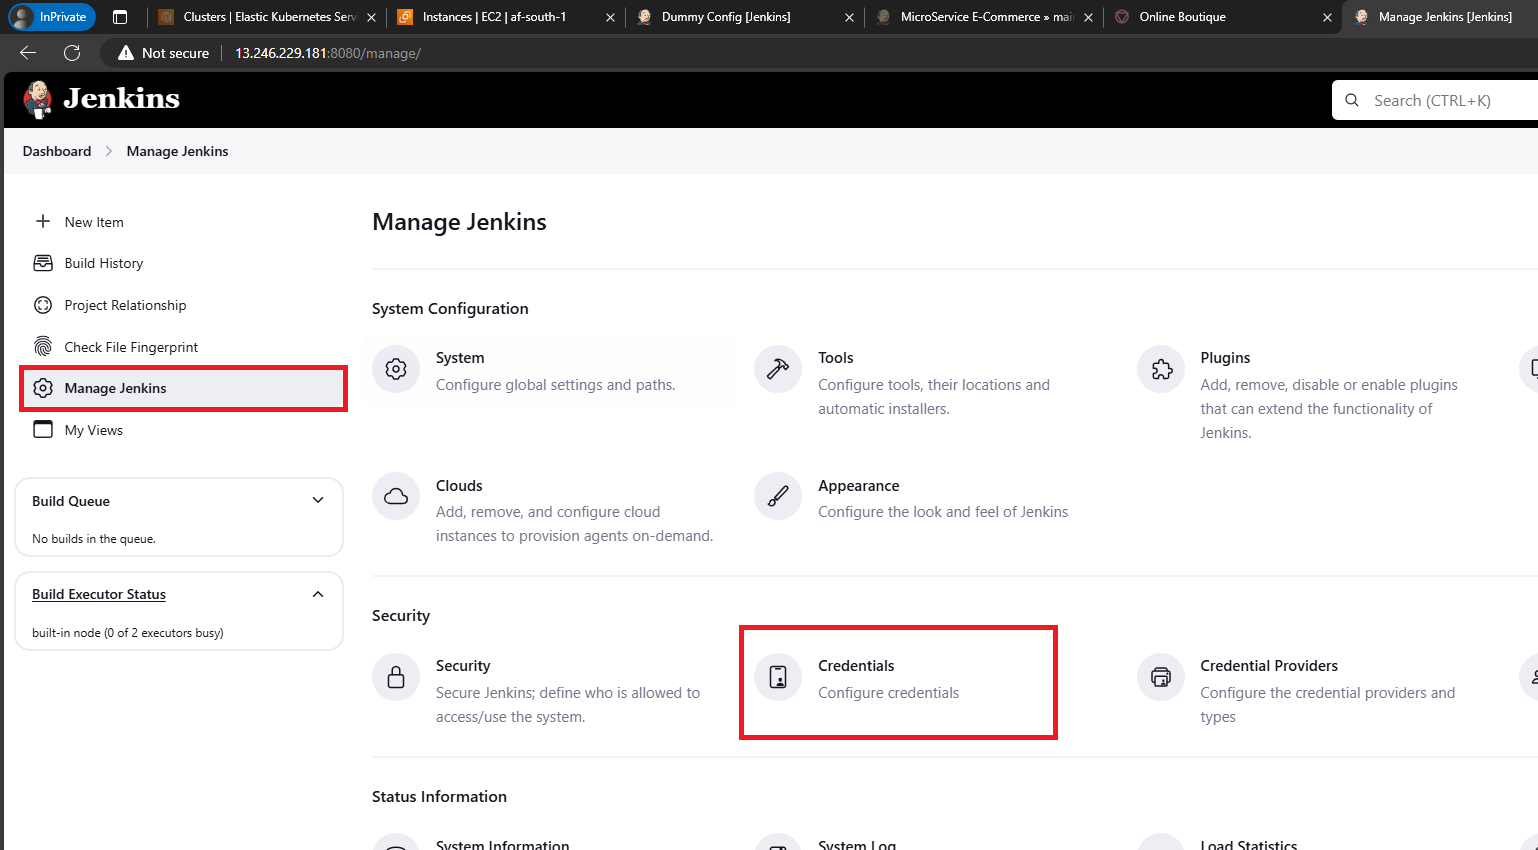Image resolution: width=1538 pixels, height=850 pixels.
Task: Open the Clouds link
Action: tap(459, 486)
